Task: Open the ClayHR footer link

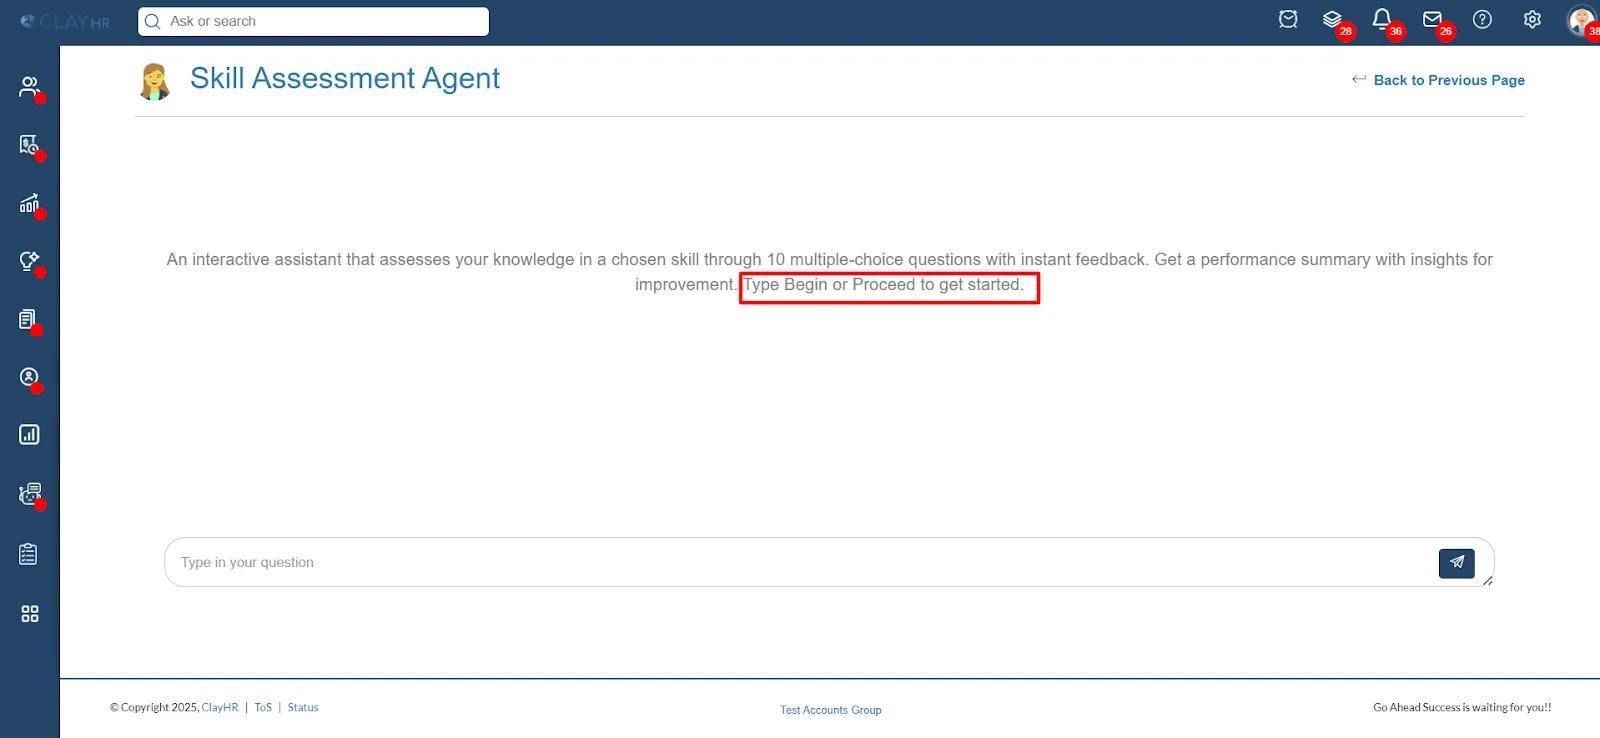Action: (220, 707)
